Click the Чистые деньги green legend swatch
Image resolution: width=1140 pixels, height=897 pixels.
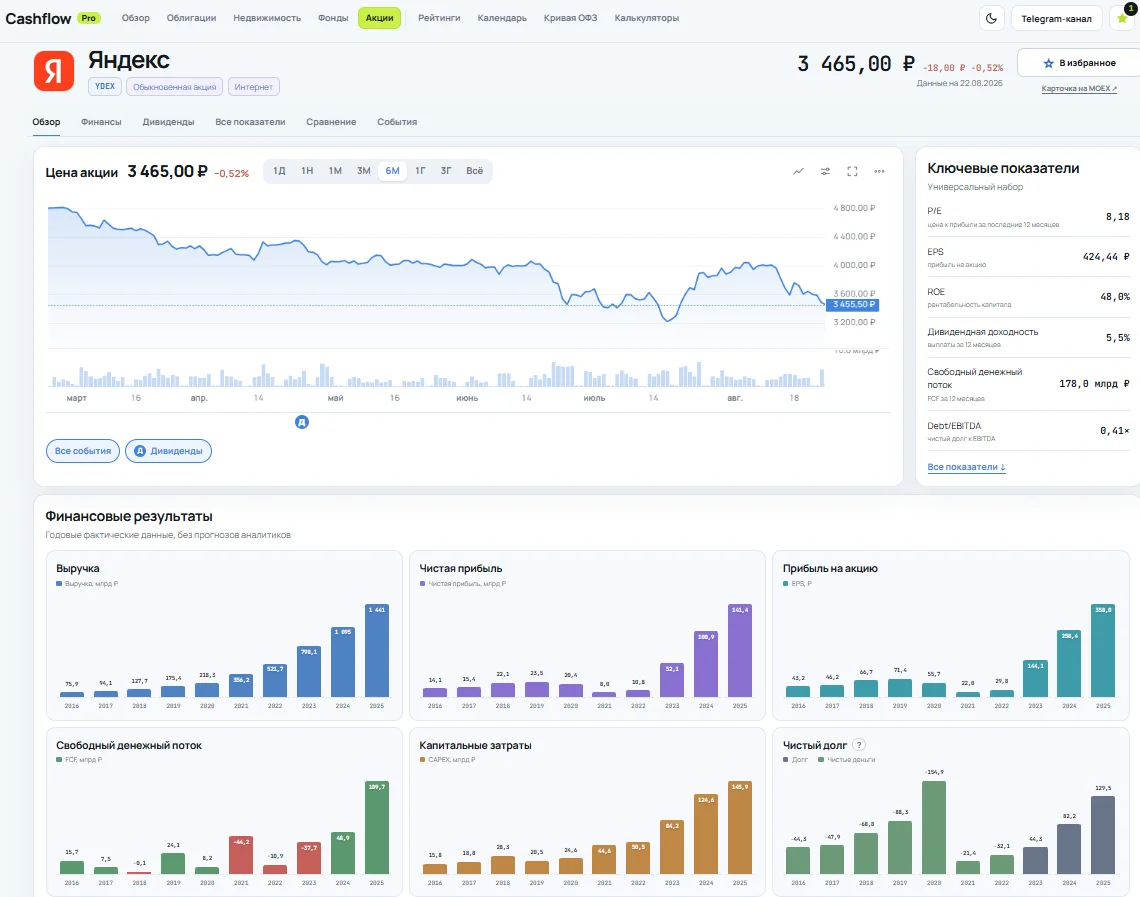pos(821,760)
